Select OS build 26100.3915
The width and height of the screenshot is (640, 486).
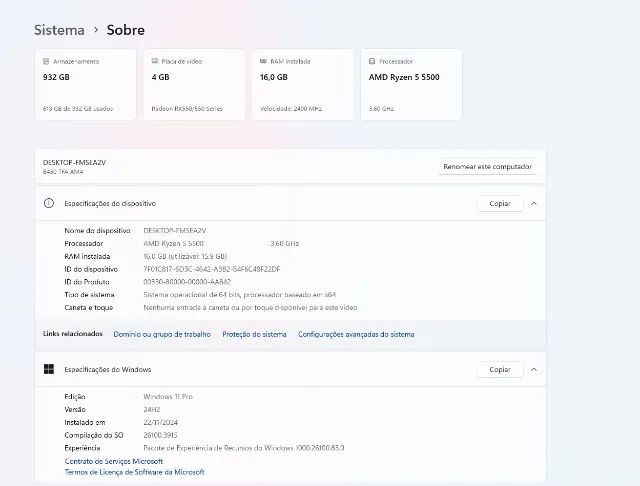pyautogui.click(x=160, y=435)
